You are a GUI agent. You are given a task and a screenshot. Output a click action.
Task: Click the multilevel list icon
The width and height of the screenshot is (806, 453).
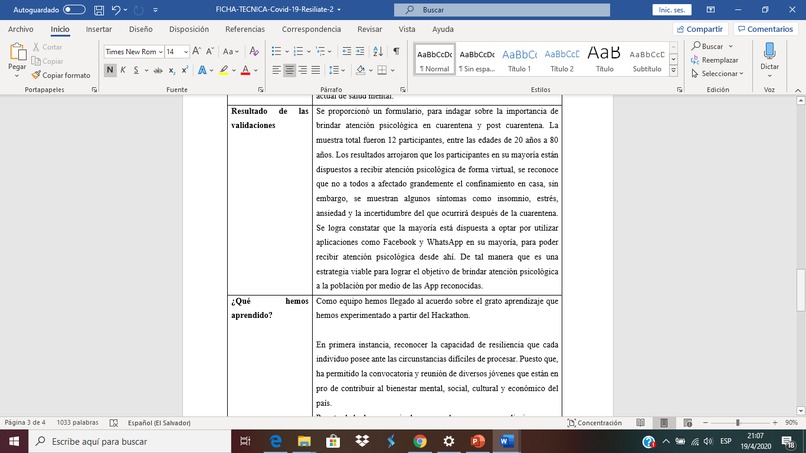coord(320,51)
